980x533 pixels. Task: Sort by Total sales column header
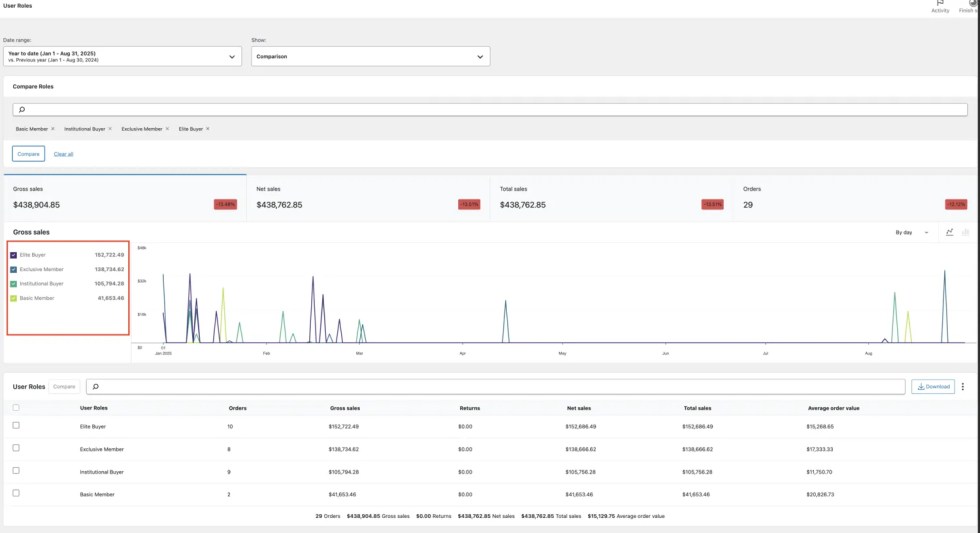pos(698,408)
